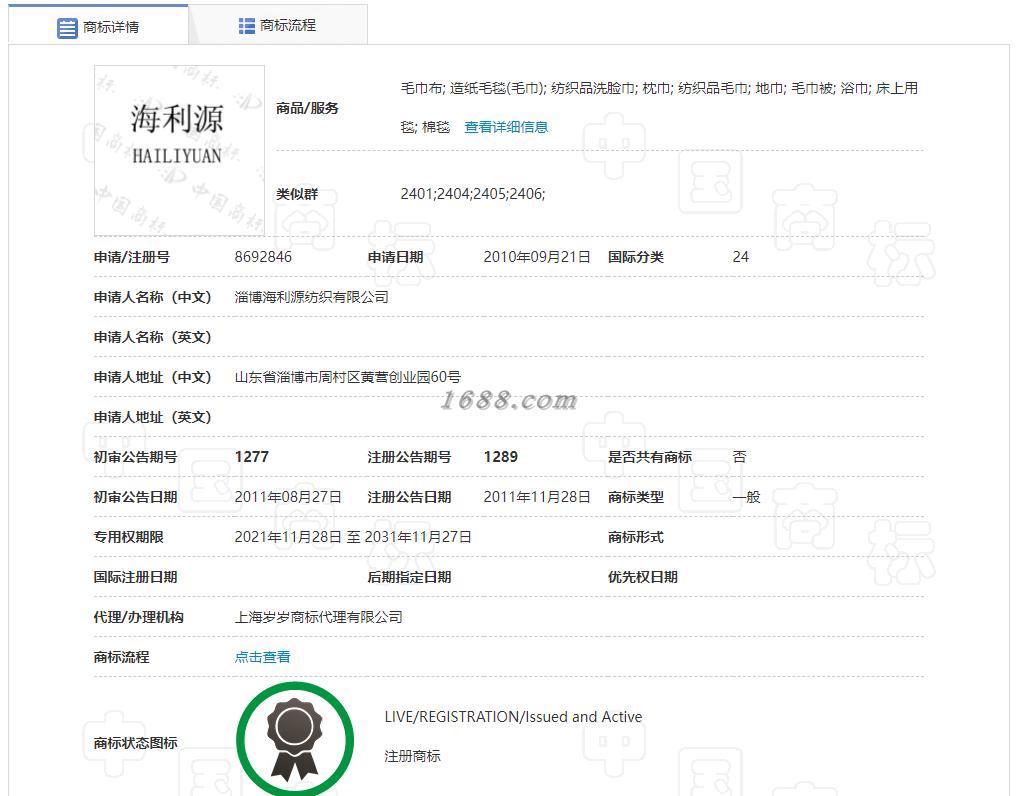Open the 点击查看 trademark process link
This screenshot has width=1016, height=796.
tap(262, 657)
